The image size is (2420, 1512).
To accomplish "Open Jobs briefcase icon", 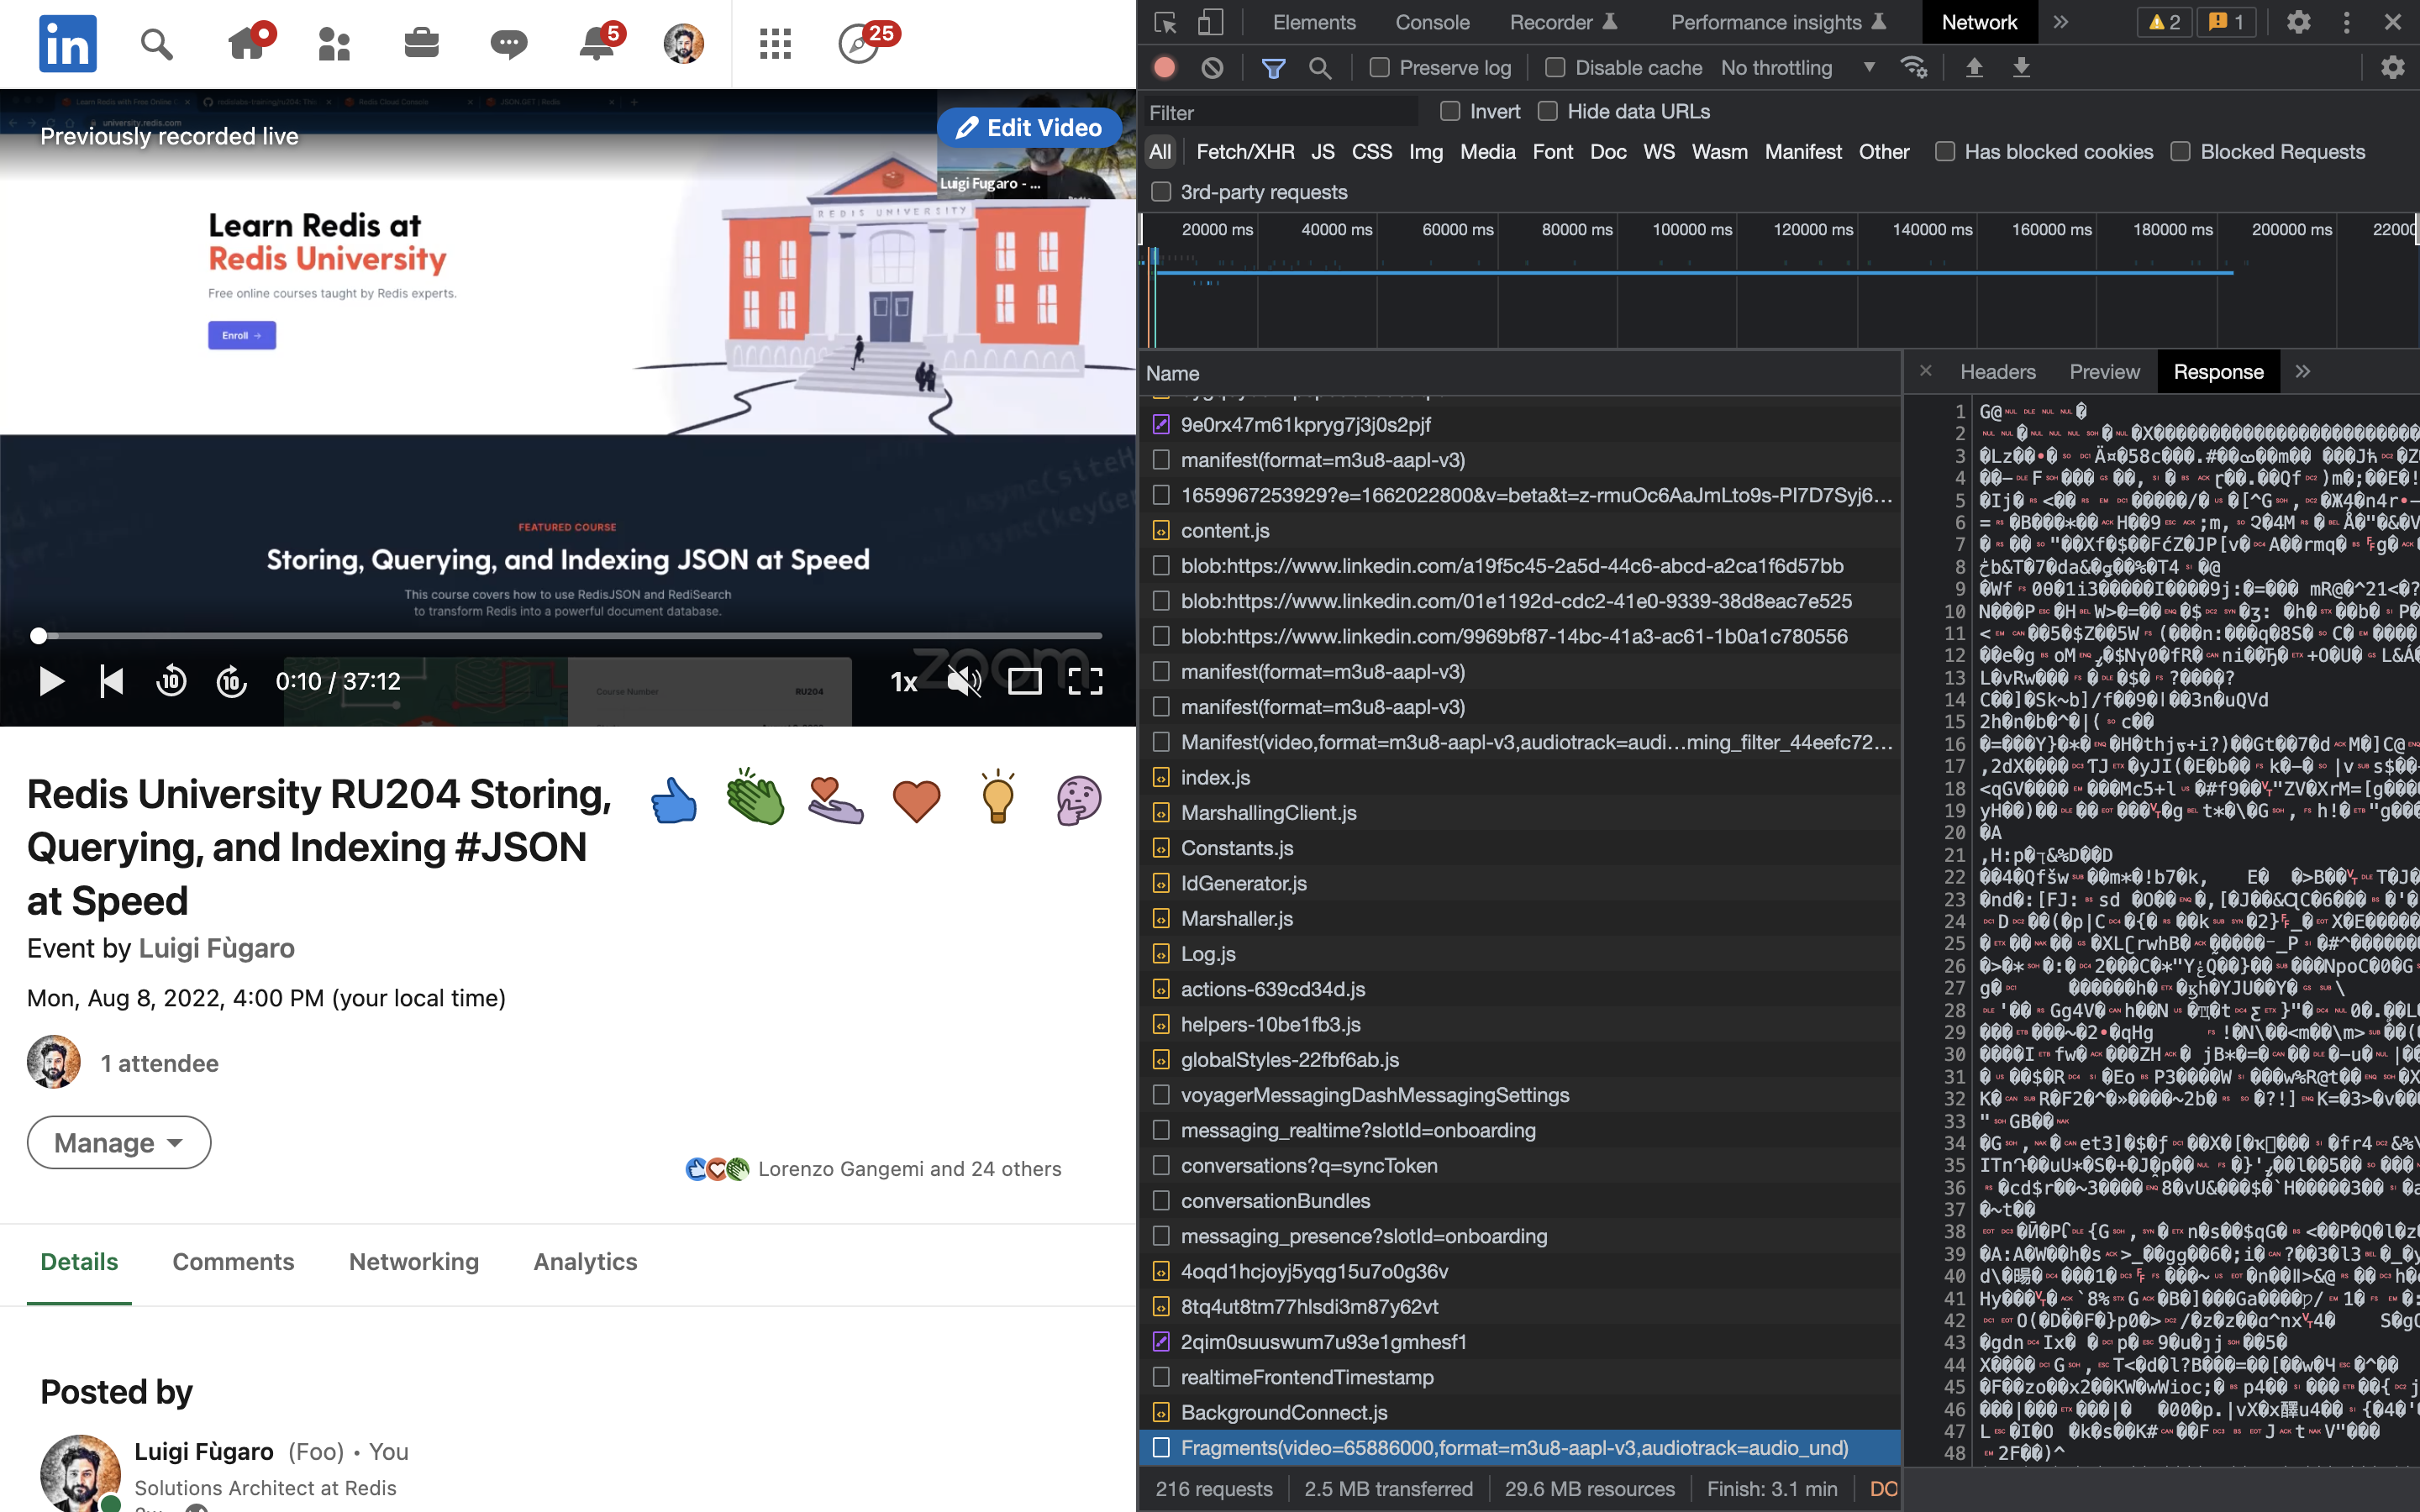I will (421, 43).
